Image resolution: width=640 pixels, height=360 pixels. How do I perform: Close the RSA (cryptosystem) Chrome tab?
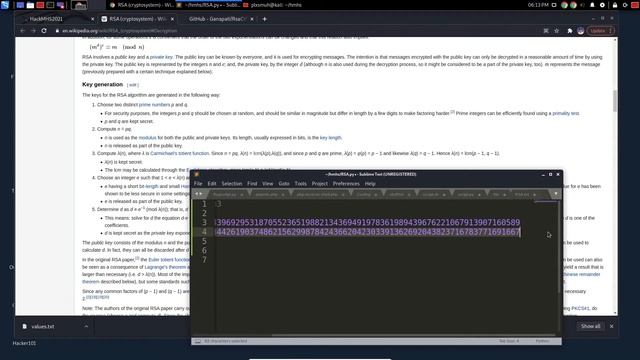(x=172, y=19)
